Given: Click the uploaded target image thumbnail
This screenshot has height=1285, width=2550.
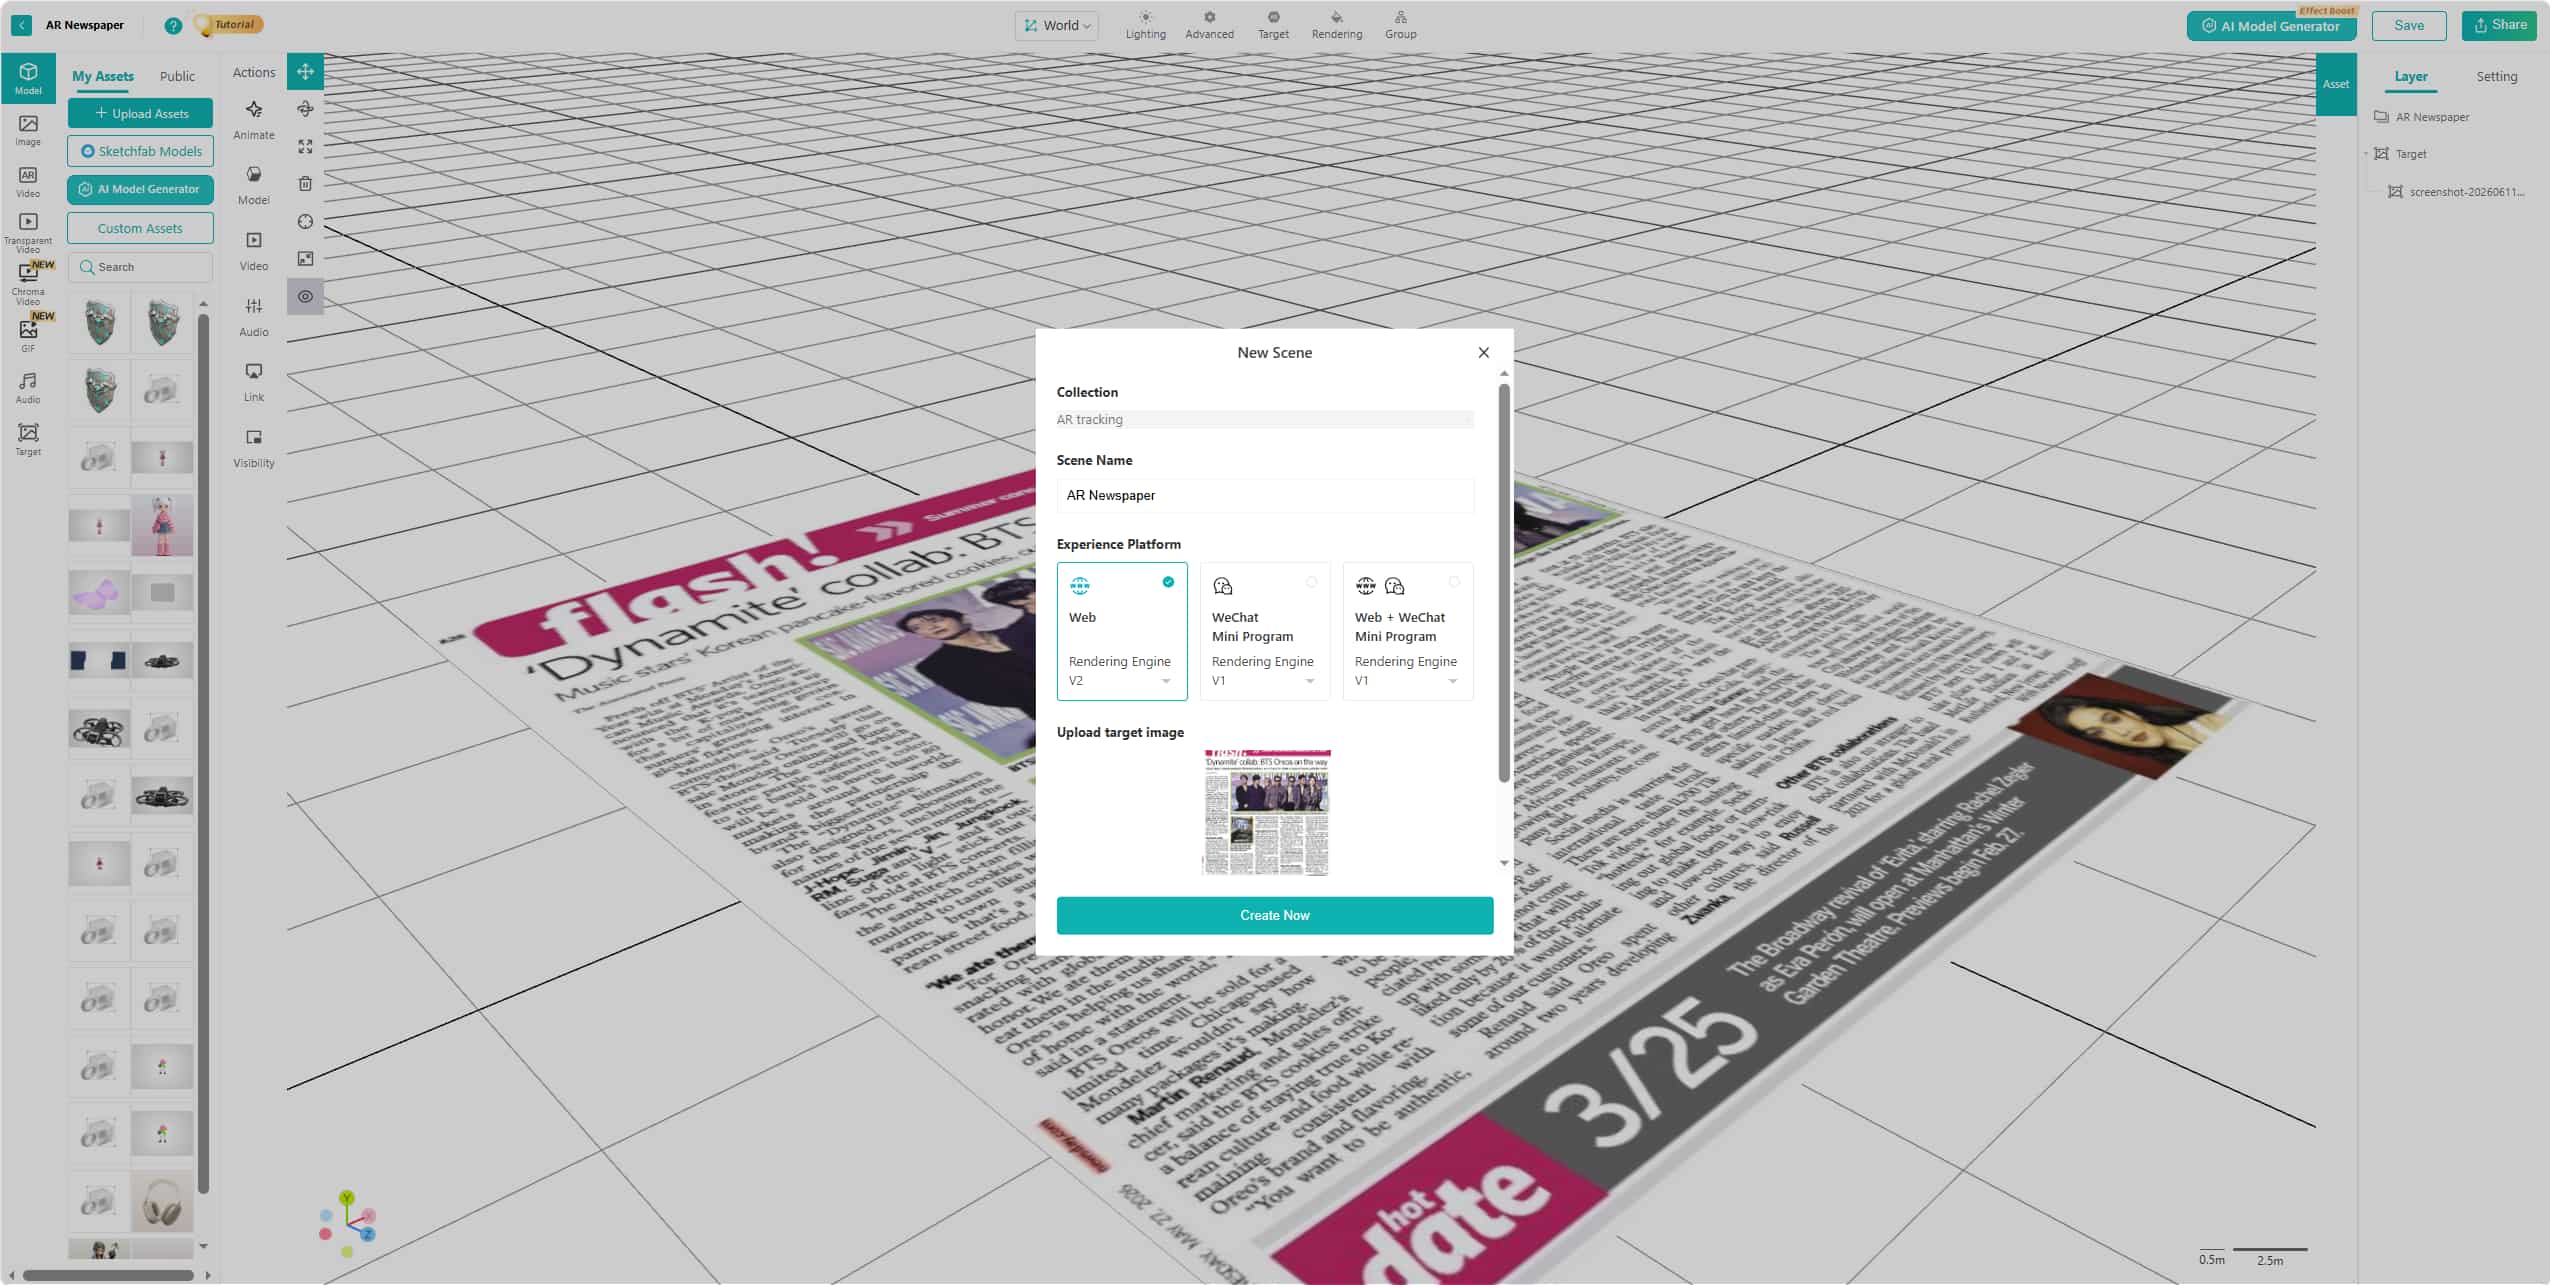Looking at the screenshot, I should tap(1266, 812).
